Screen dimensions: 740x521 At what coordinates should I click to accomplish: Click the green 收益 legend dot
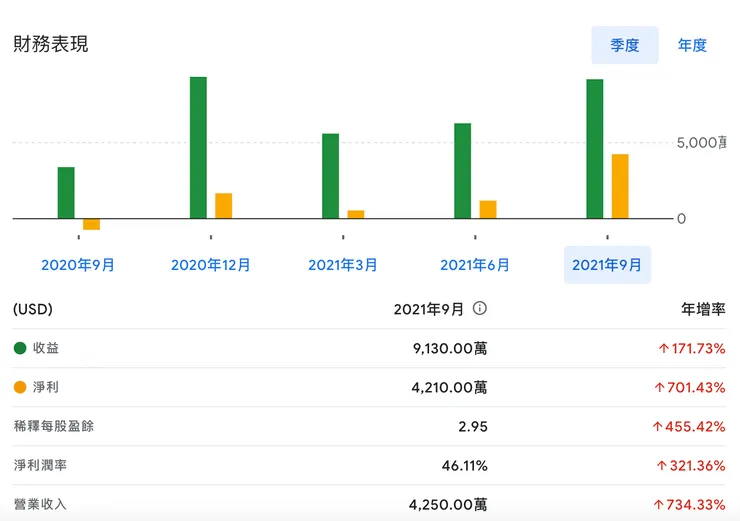(x=20, y=348)
